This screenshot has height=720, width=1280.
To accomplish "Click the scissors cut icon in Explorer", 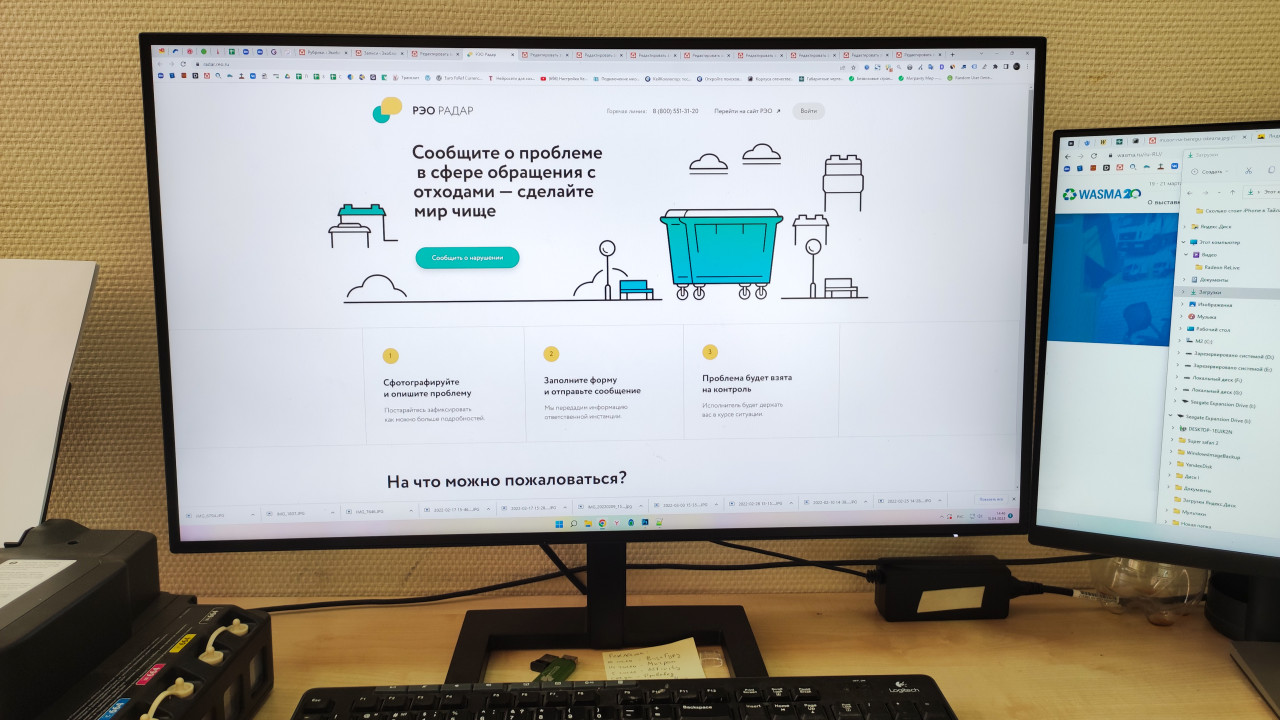I will tap(1249, 171).
